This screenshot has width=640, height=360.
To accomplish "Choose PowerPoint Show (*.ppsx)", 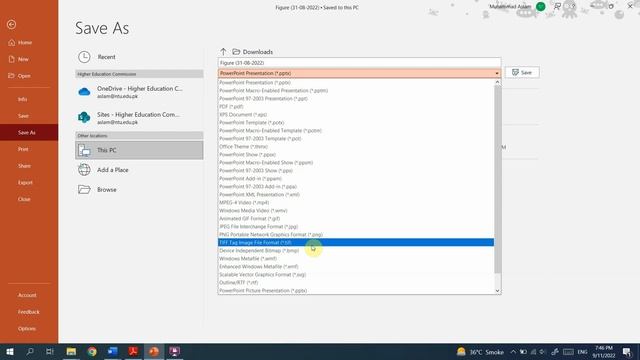I will coord(356,155).
